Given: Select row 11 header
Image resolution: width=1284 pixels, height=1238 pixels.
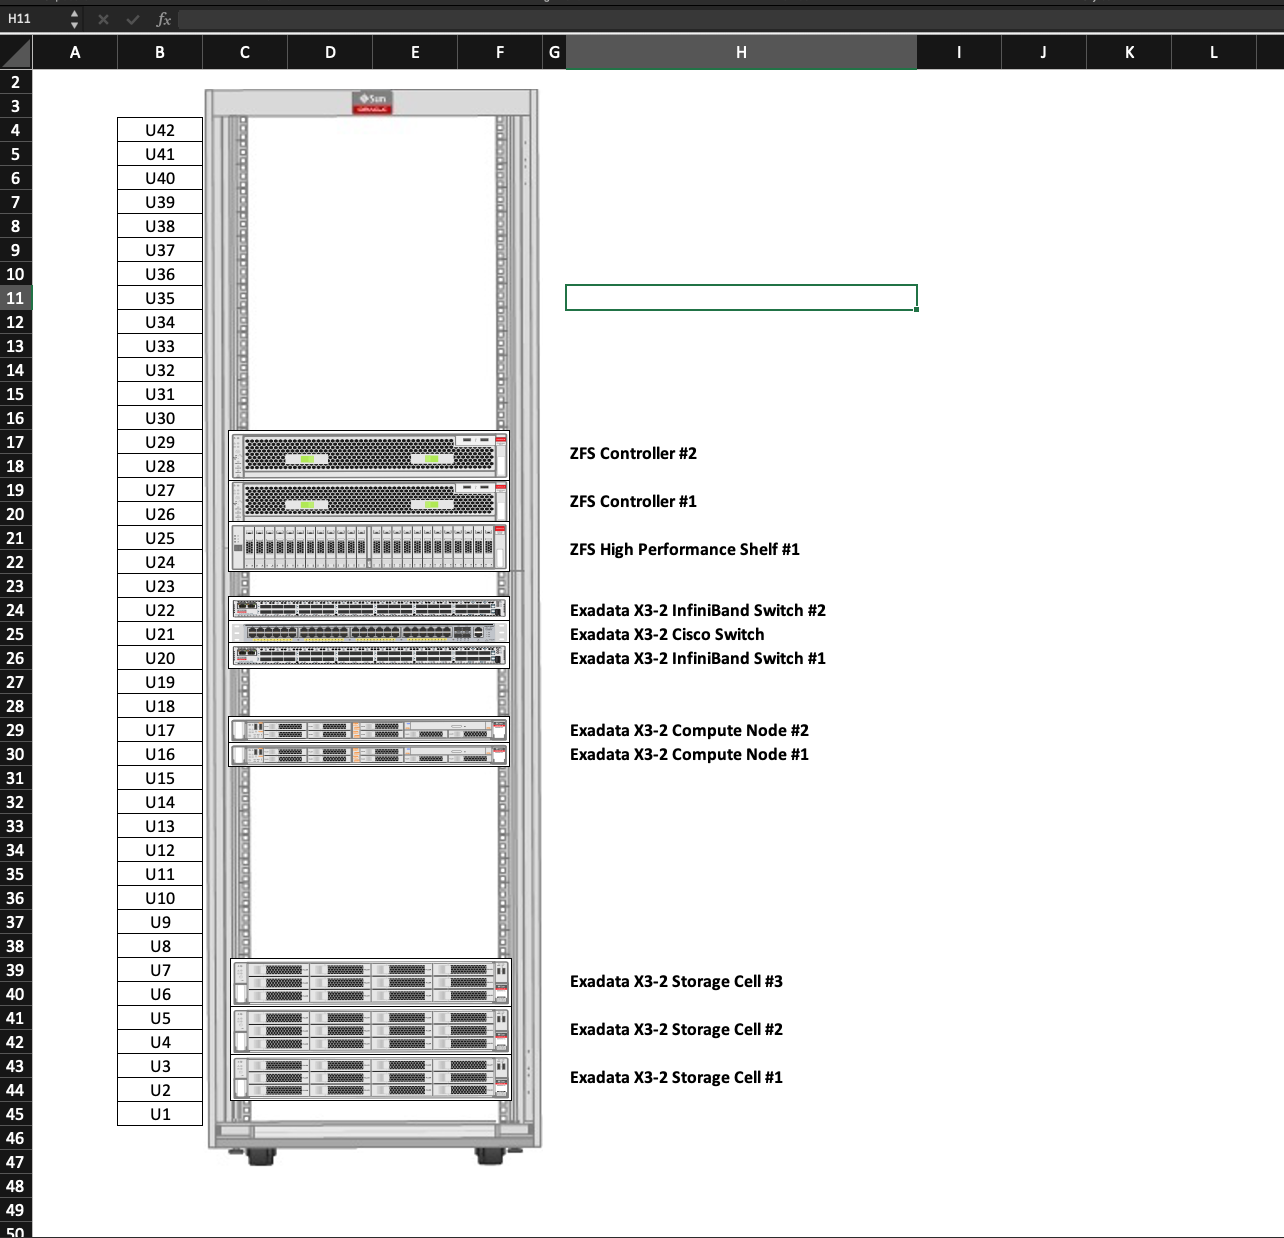Looking at the screenshot, I should tap(16, 298).
